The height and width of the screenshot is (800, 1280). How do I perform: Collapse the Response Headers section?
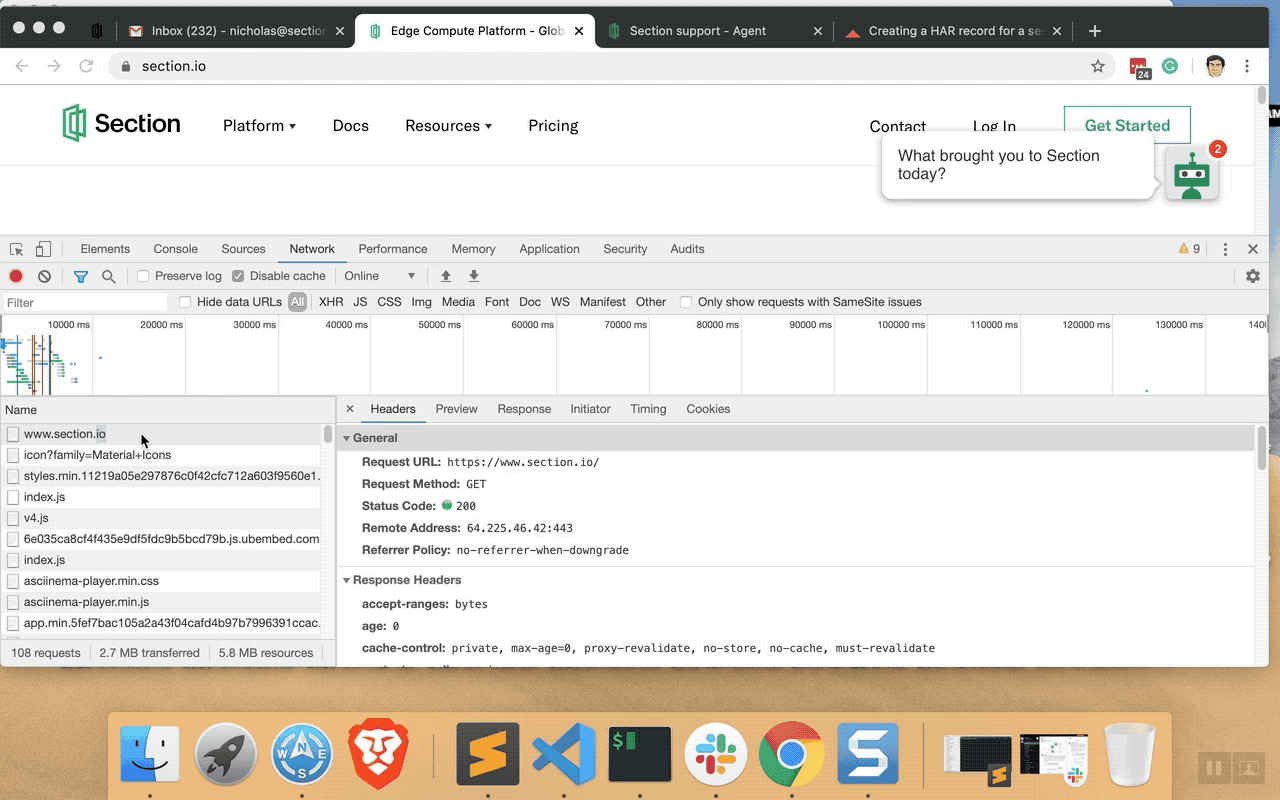[x=347, y=580]
